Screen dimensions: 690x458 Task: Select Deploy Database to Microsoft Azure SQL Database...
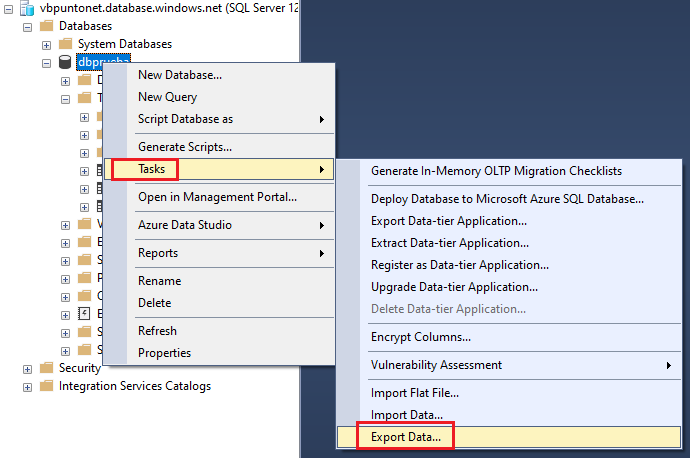tap(509, 199)
